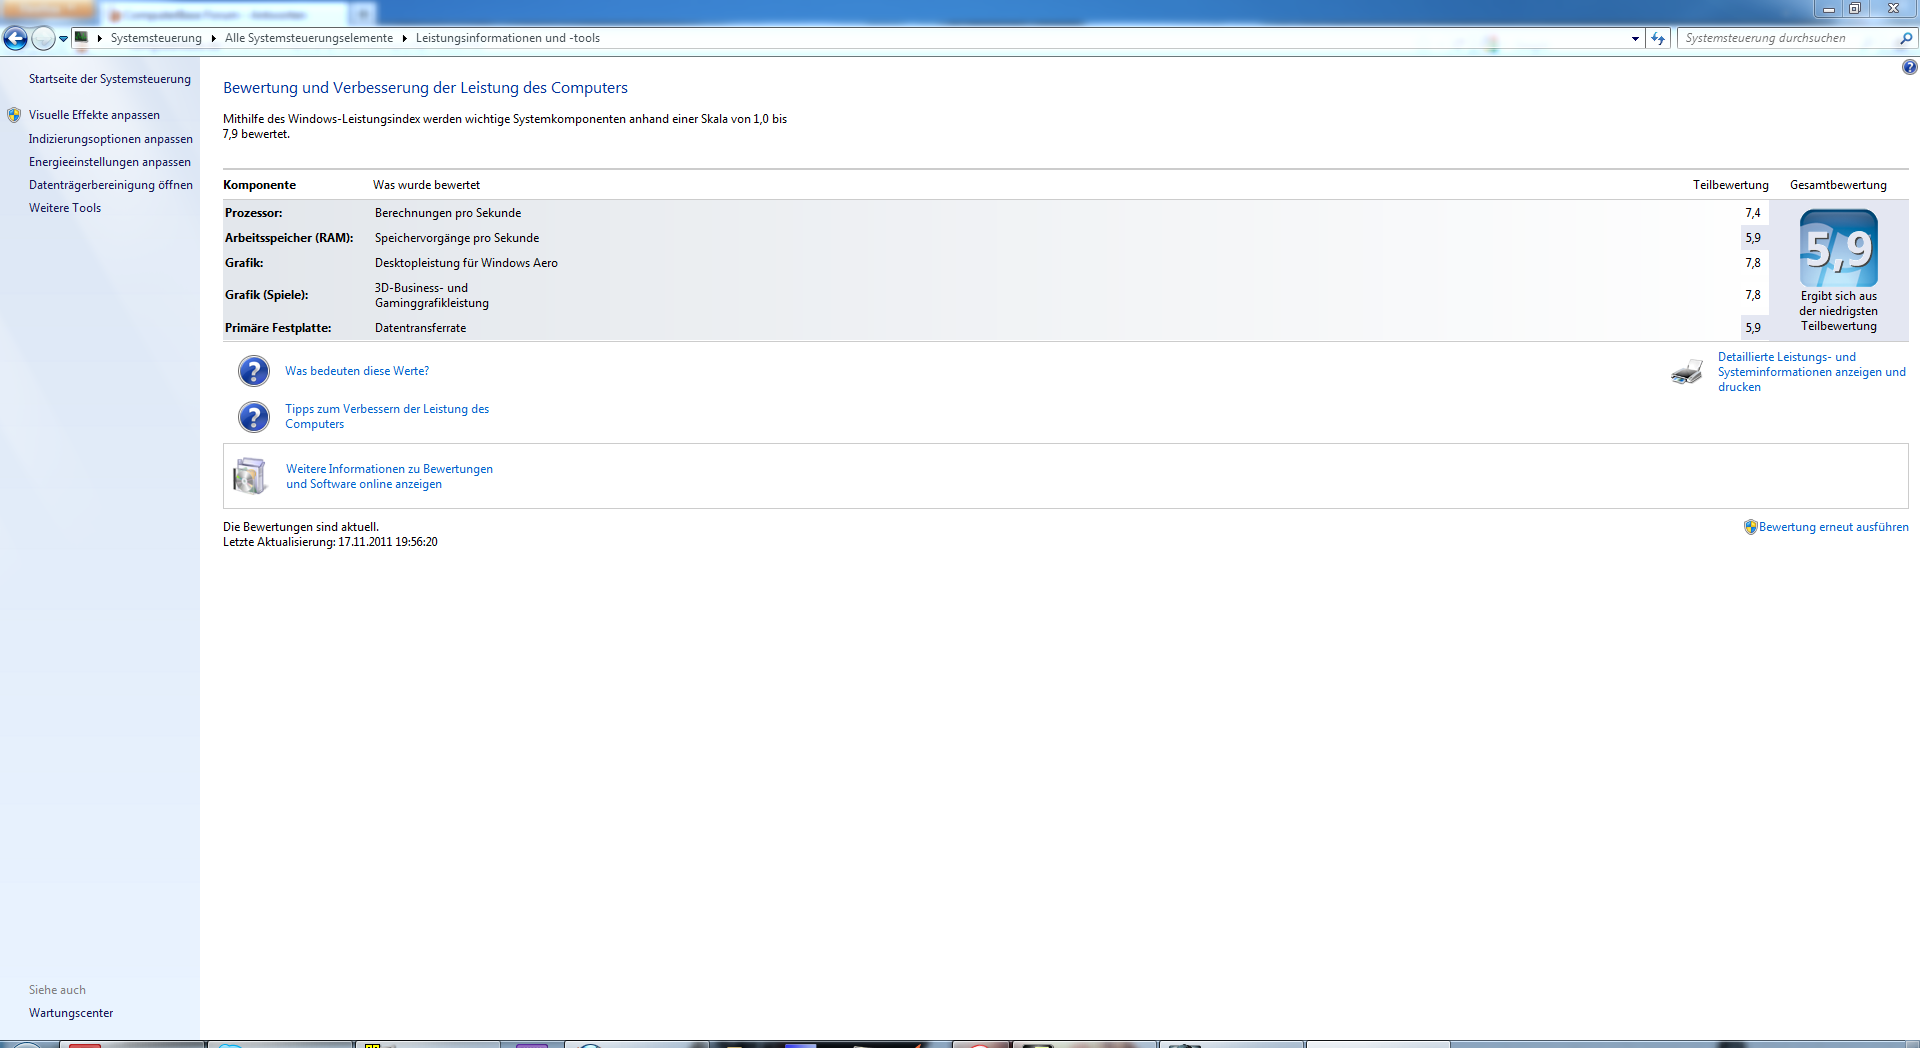Open Energieeinstellungen anpassen
1920x1048 pixels.
tap(110, 162)
